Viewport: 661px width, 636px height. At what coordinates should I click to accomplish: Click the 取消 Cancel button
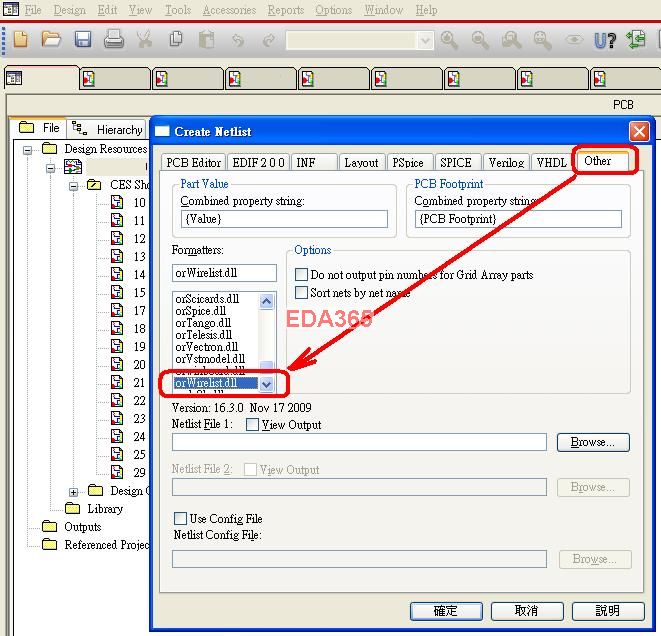[x=527, y=610]
